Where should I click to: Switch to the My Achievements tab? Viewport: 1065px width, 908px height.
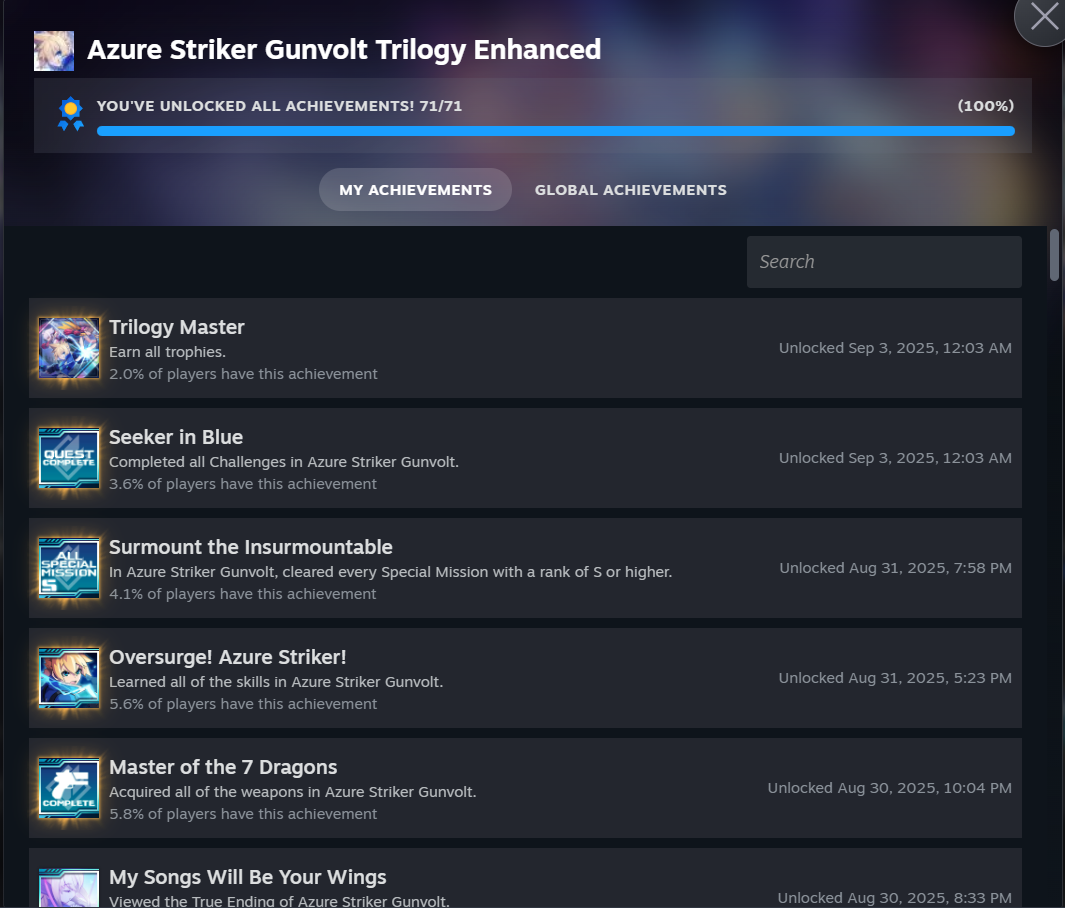click(x=415, y=189)
